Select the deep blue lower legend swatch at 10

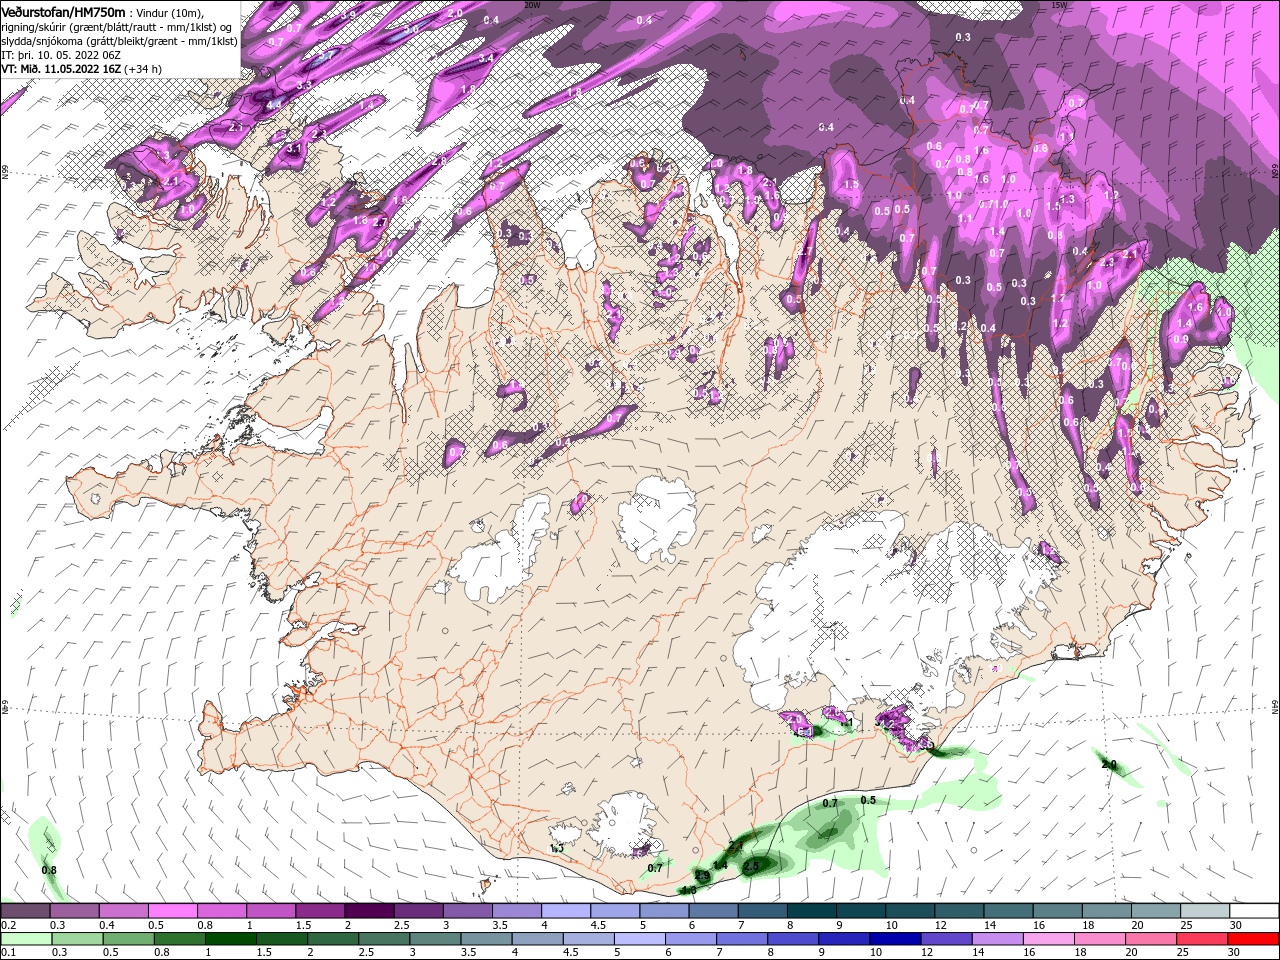pos(893,939)
